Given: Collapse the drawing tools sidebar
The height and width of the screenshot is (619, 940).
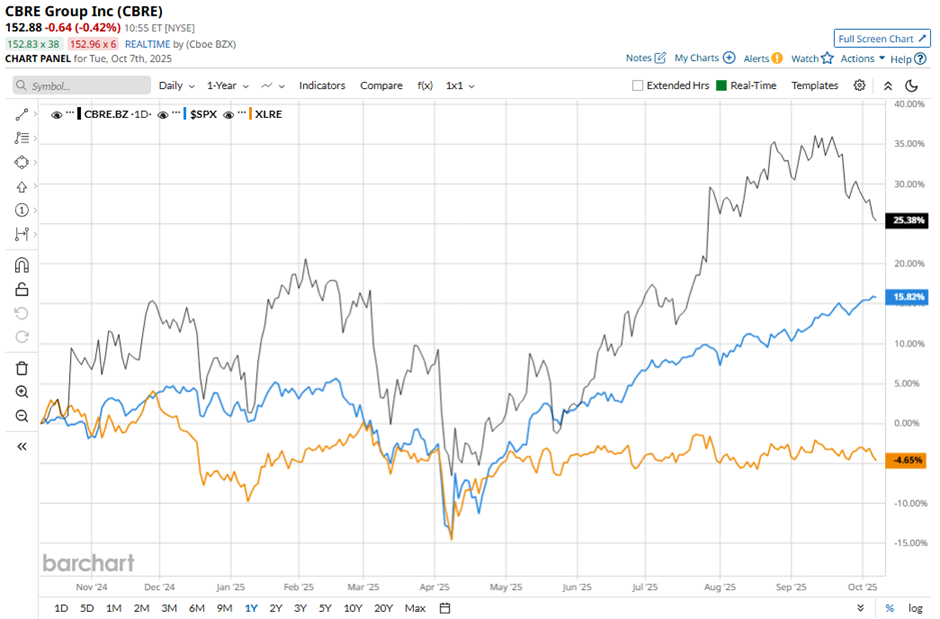Looking at the screenshot, I should pyautogui.click(x=22, y=446).
